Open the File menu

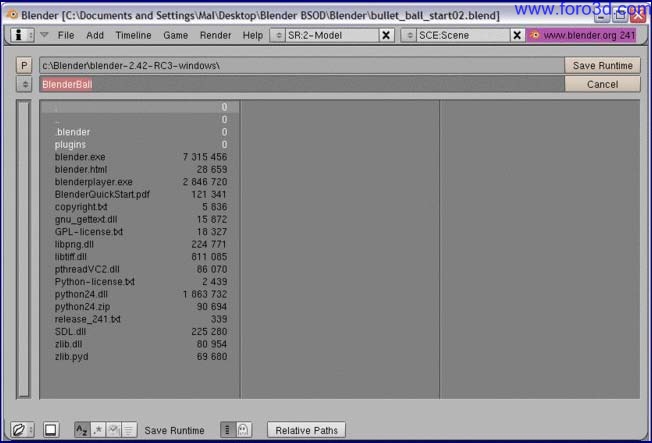66,35
